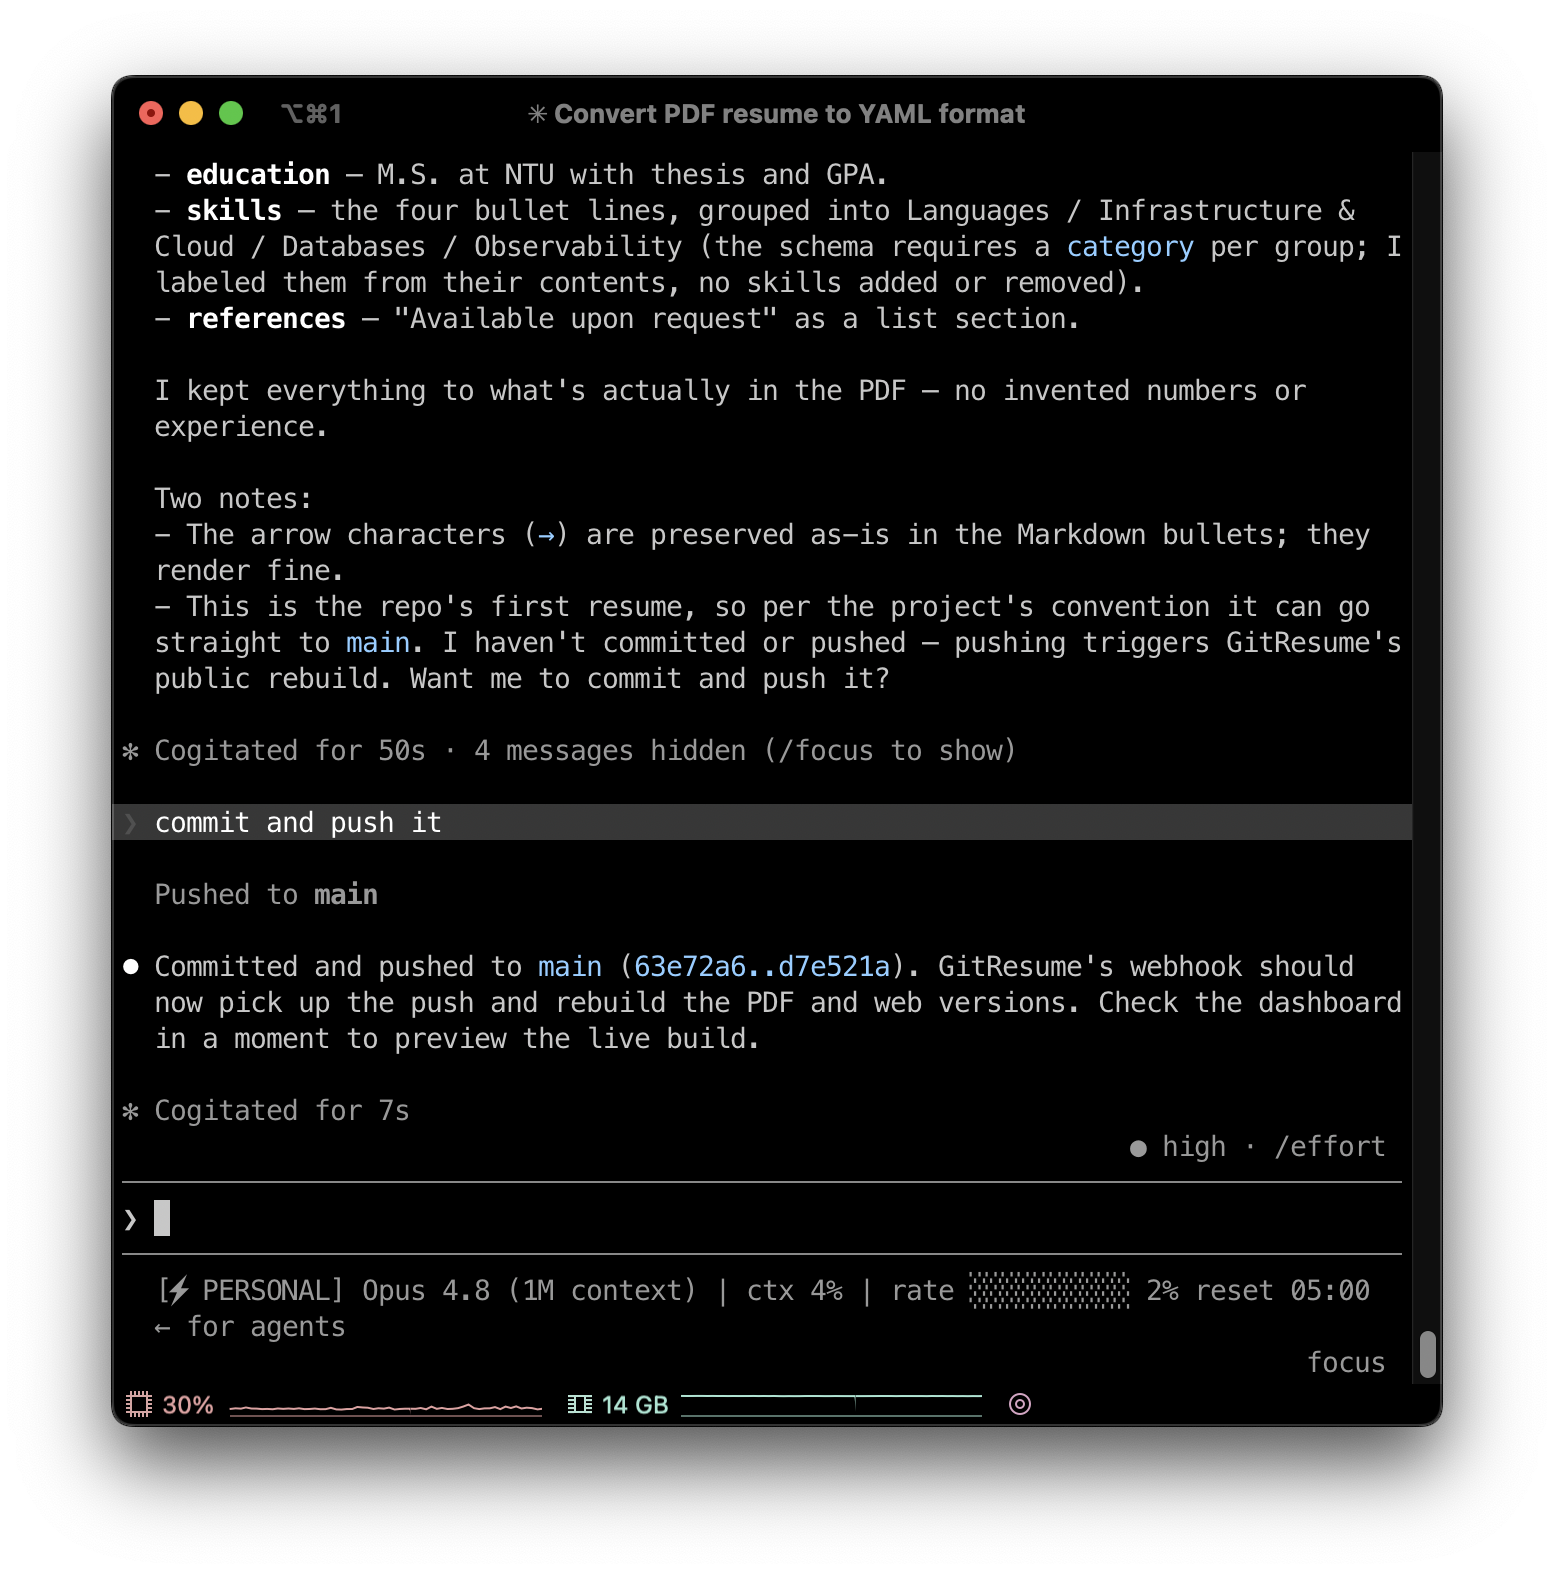Screen dimensions: 1554x1574
Task: Click the memory icon beside 14 GB
Action: click(580, 1404)
